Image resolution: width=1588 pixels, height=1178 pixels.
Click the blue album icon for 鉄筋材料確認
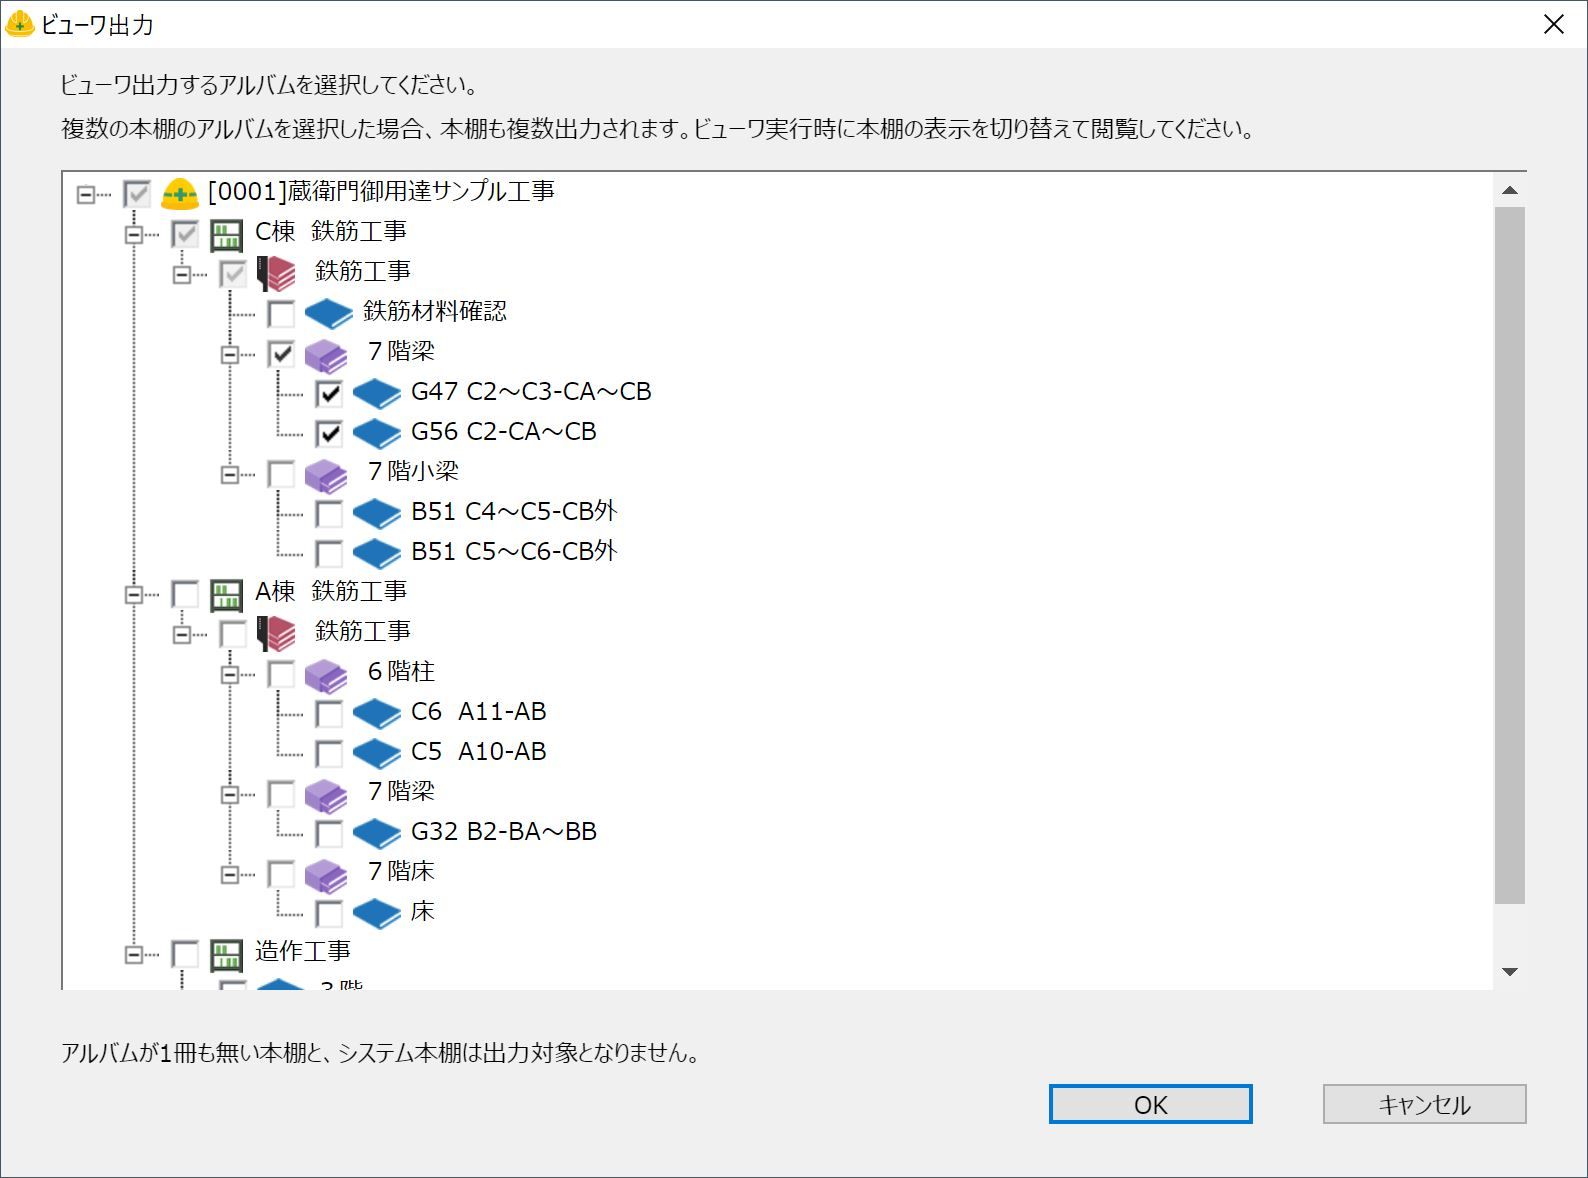[328, 314]
